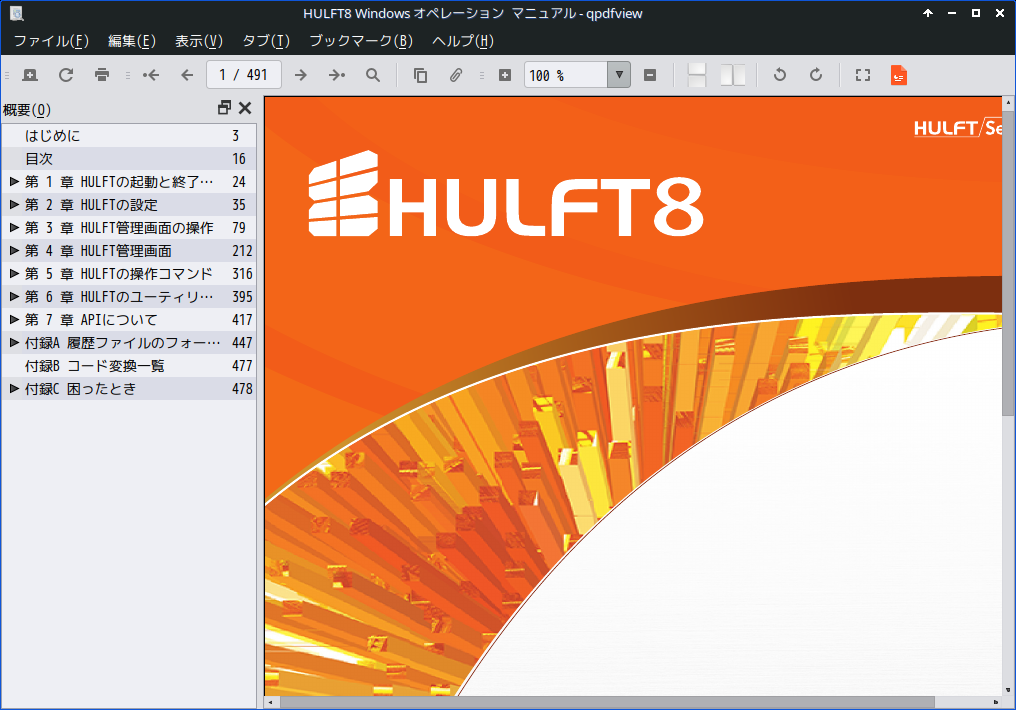Viewport: 1016px width, 710px height.
Task: Toggle continuous page mode
Action: pyautogui.click(x=697, y=75)
